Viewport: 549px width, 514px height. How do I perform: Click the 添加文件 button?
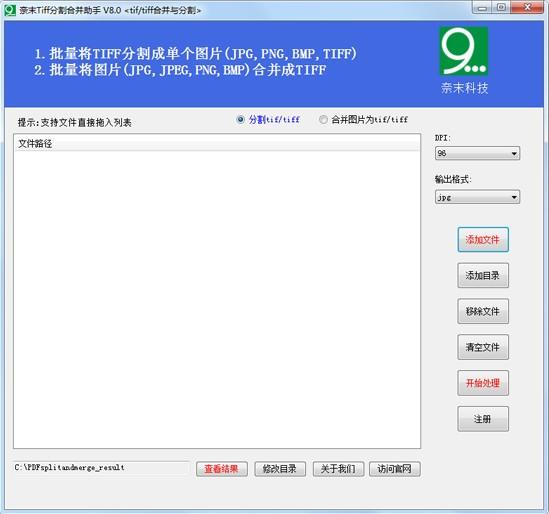483,240
